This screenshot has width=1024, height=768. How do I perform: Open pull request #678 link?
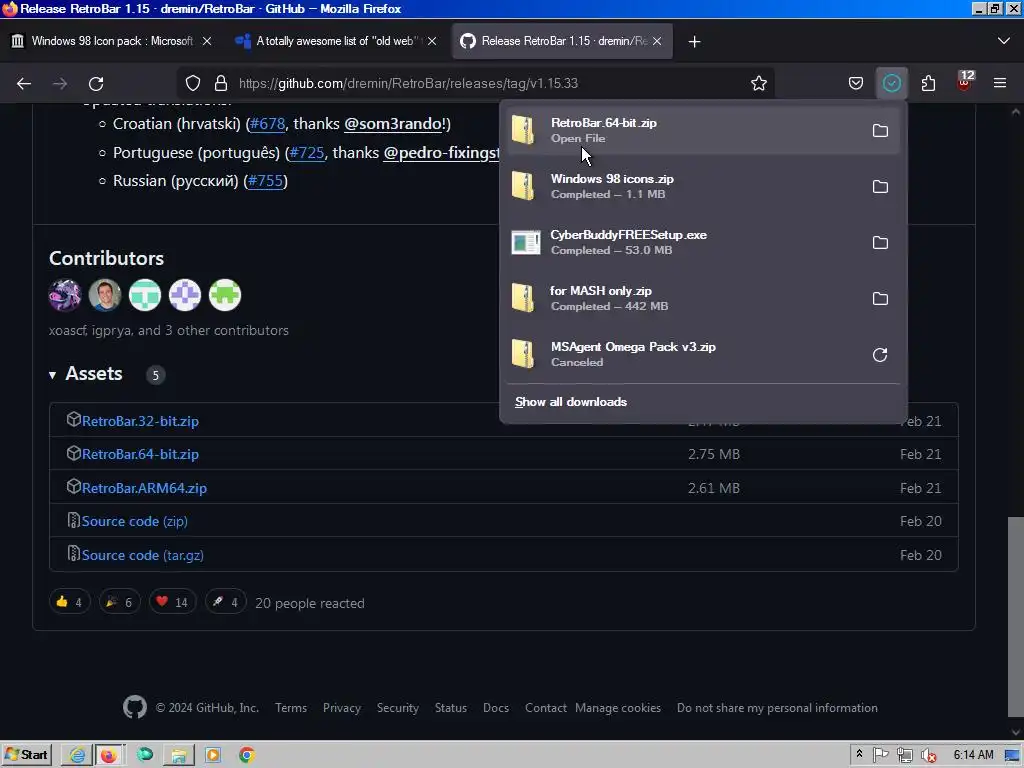click(268, 124)
